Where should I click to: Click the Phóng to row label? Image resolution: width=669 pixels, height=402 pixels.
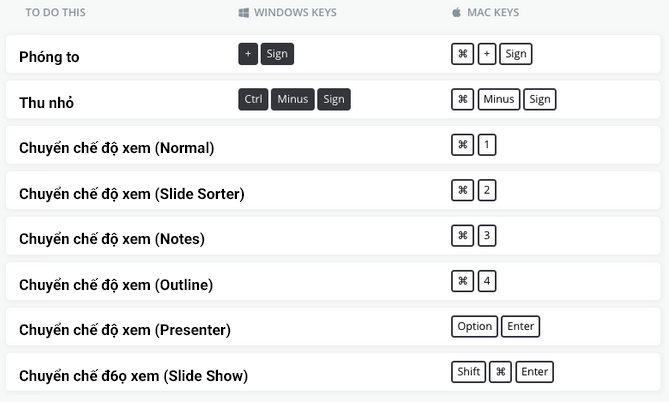49,57
